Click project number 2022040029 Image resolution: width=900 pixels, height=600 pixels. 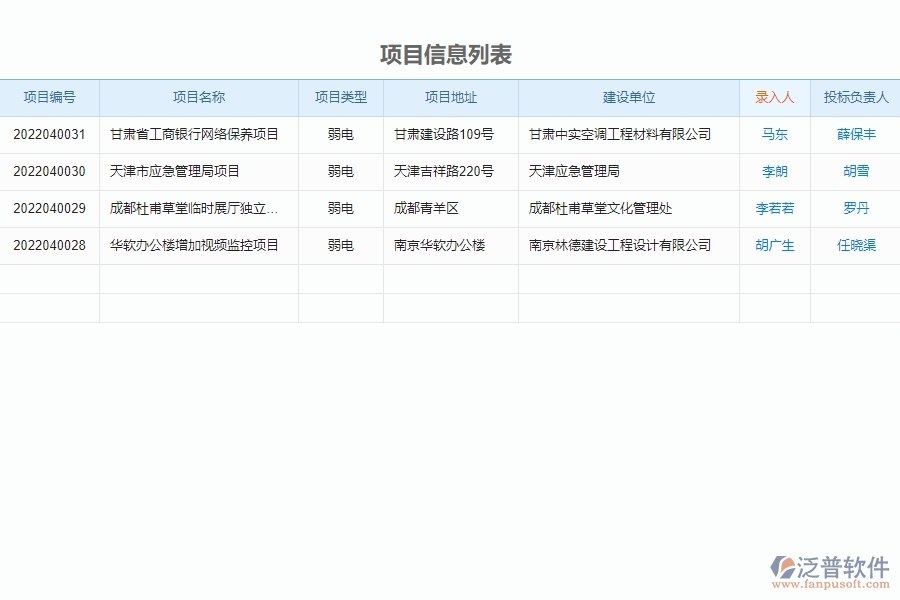coord(48,208)
